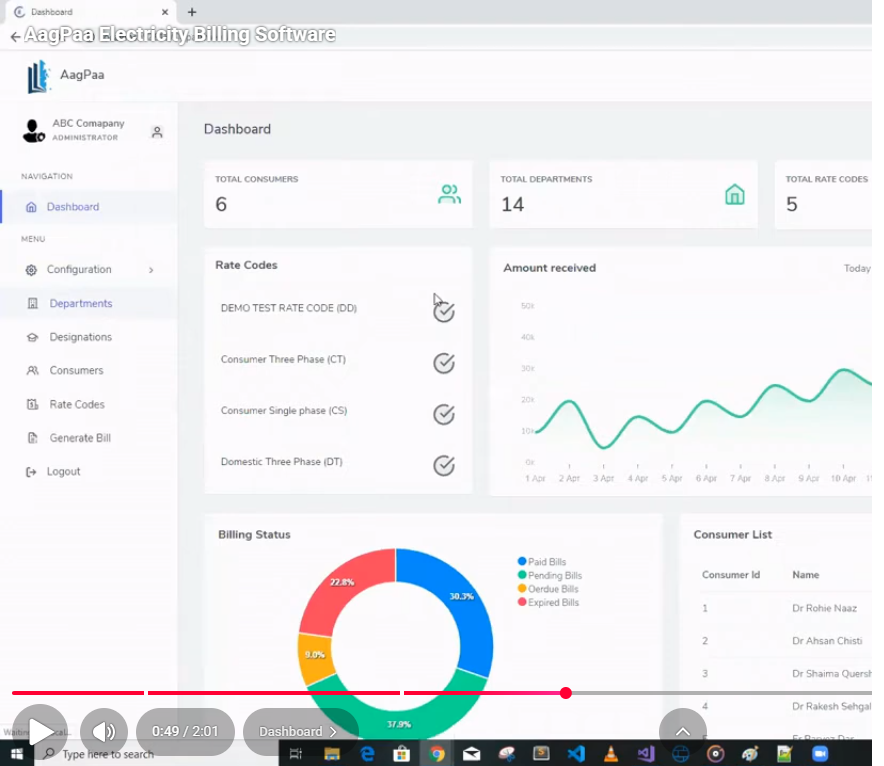This screenshot has width=884, height=766.
Task: Select the Consumers navigation icon
Action: pos(33,370)
